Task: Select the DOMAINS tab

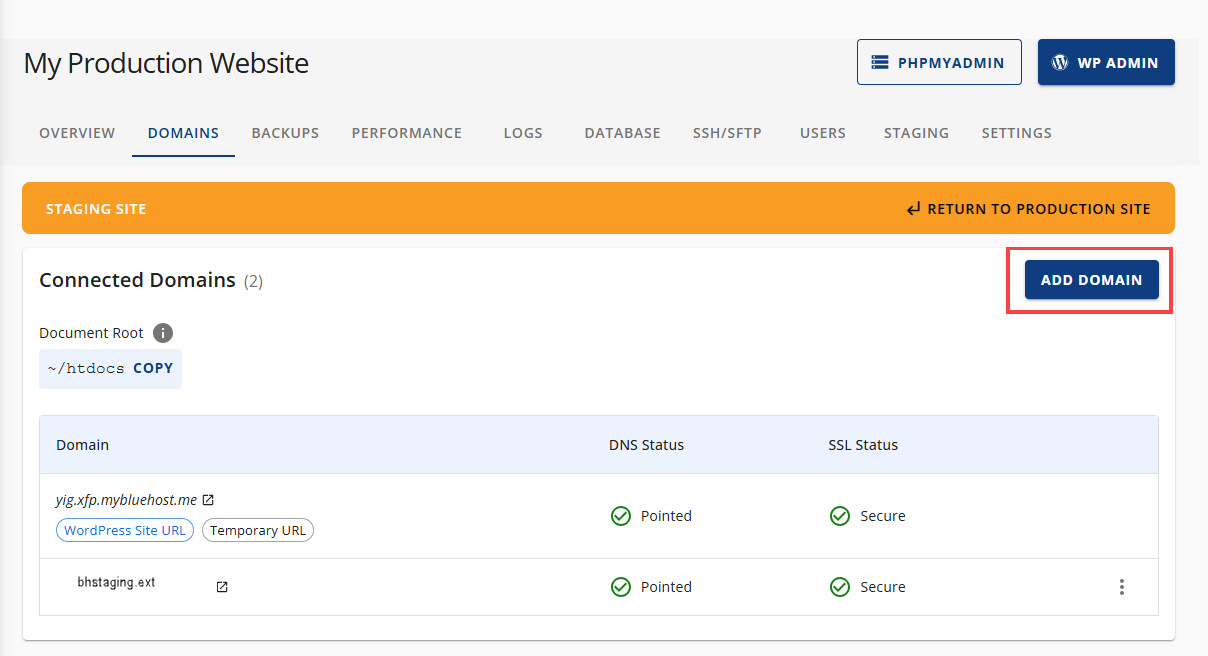Action: [183, 133]
